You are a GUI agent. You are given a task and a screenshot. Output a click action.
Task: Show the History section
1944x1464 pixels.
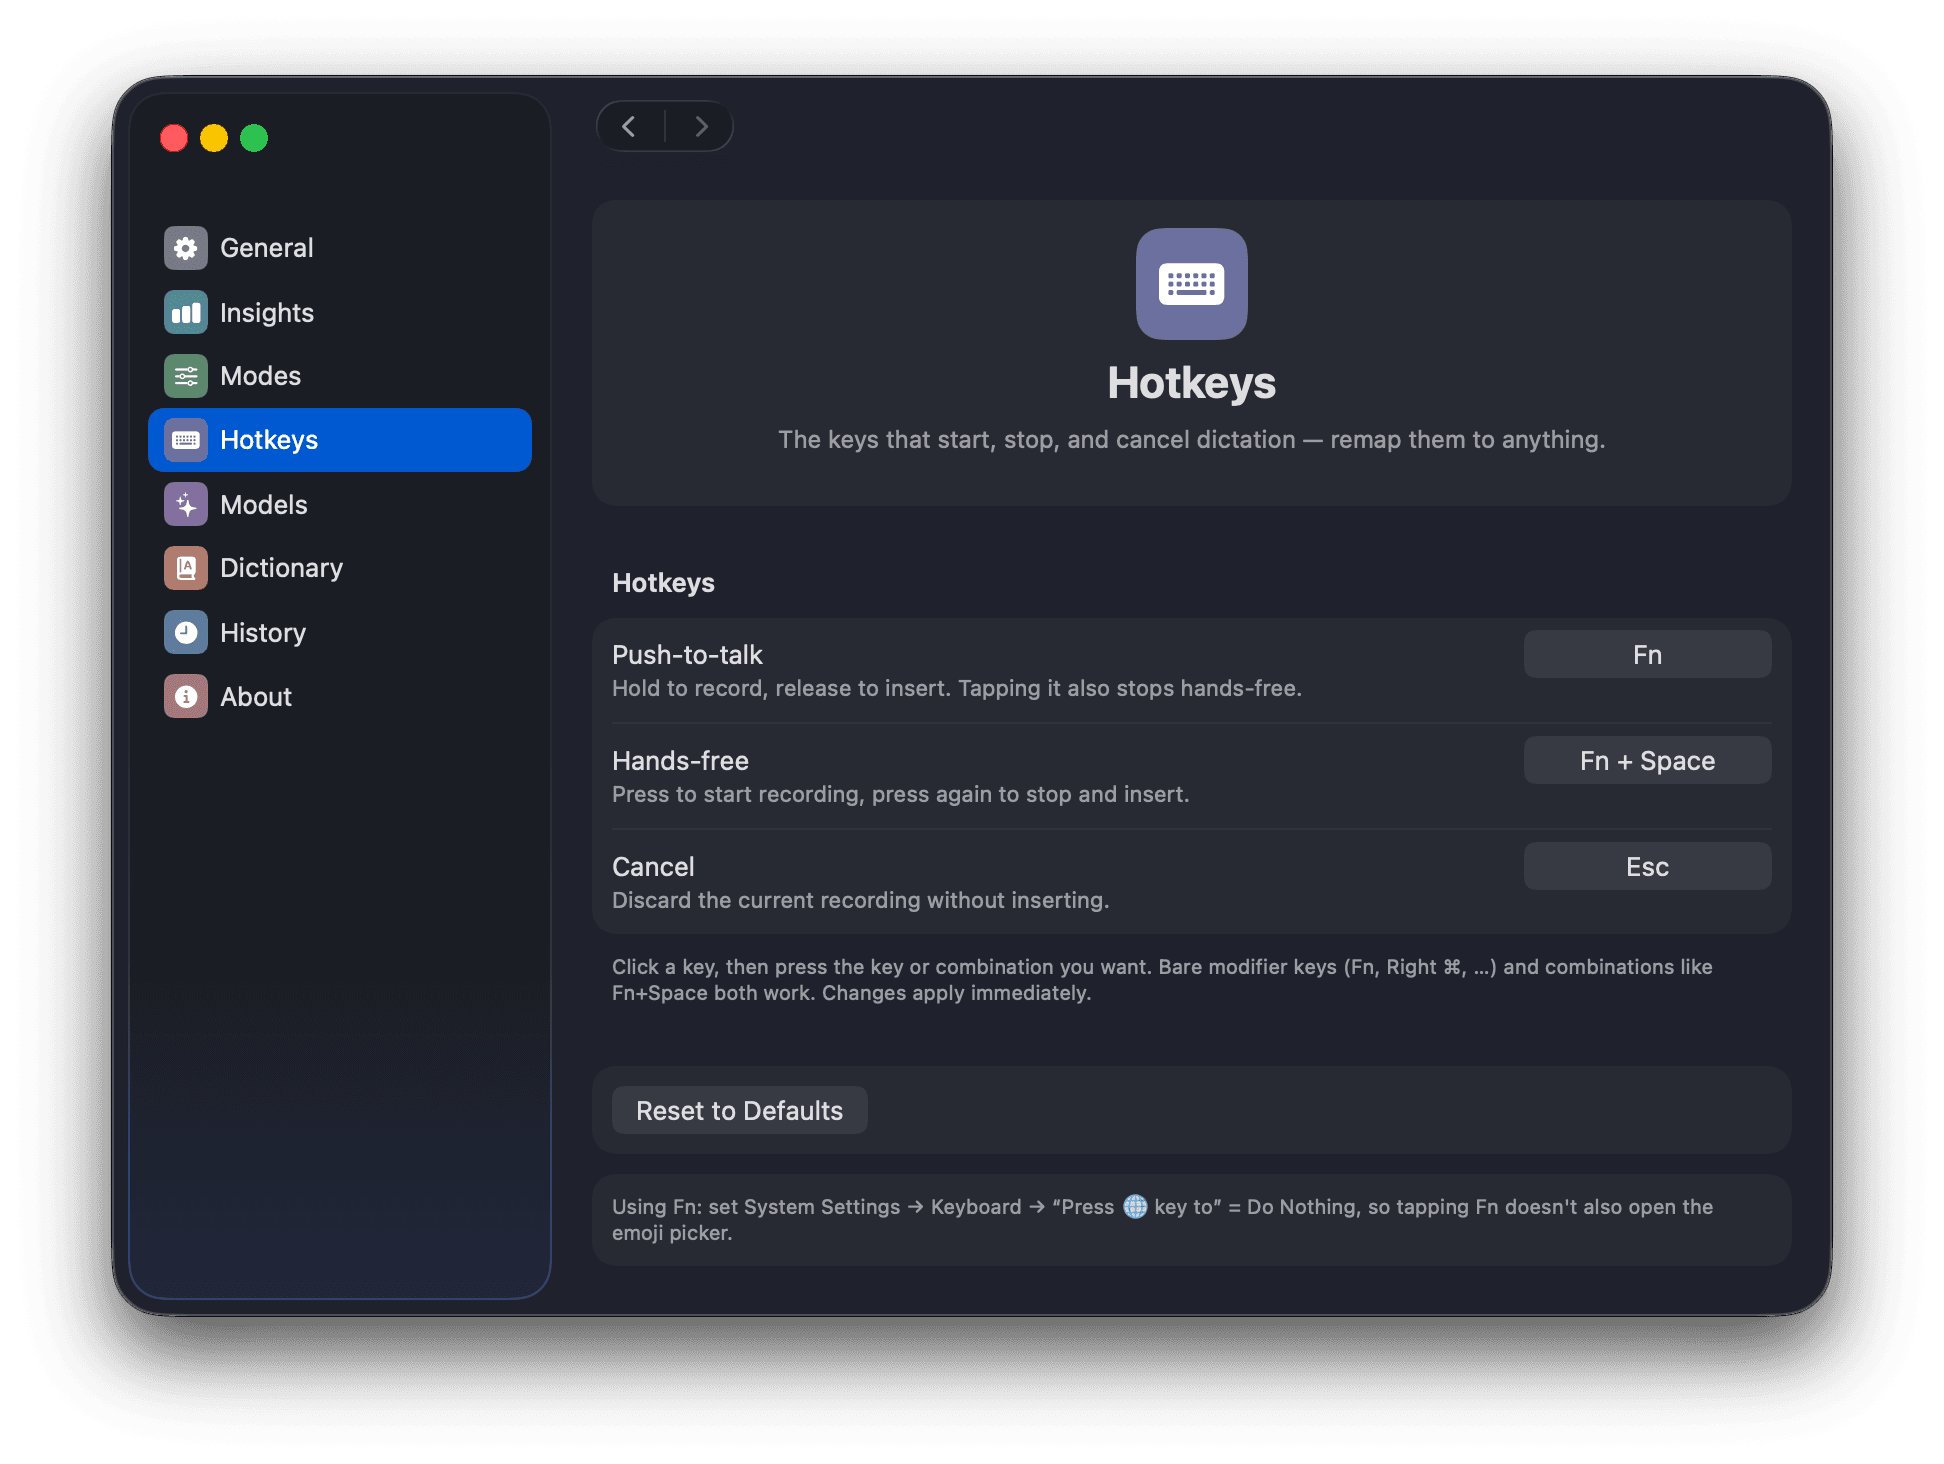(340, 632)
